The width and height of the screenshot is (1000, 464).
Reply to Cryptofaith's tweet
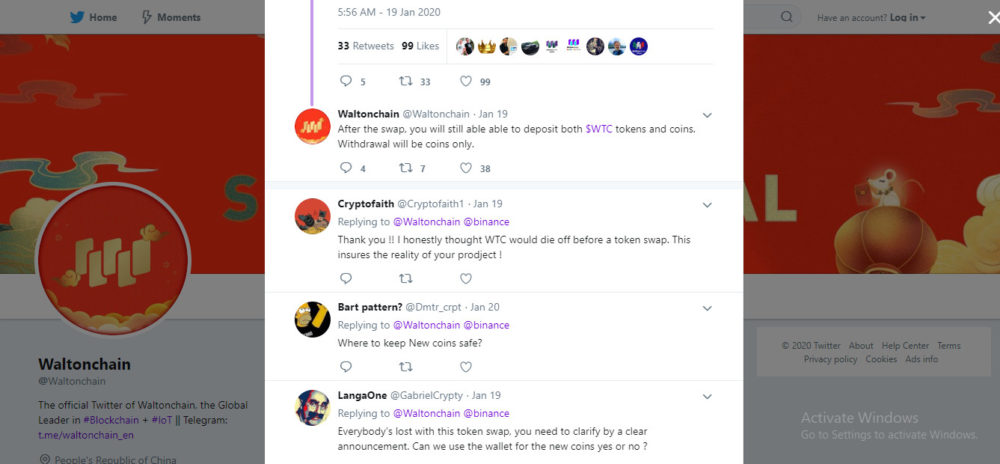coord(346,279)
